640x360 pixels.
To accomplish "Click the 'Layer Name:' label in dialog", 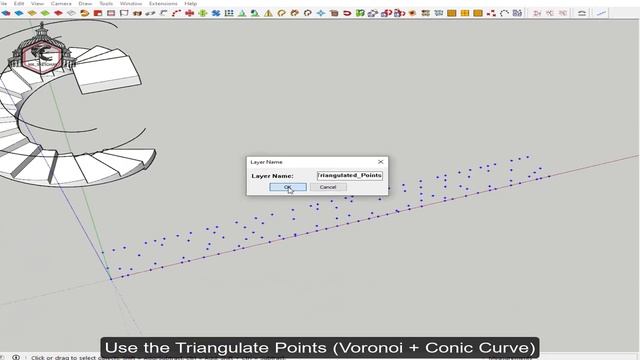I will [272, 176].
